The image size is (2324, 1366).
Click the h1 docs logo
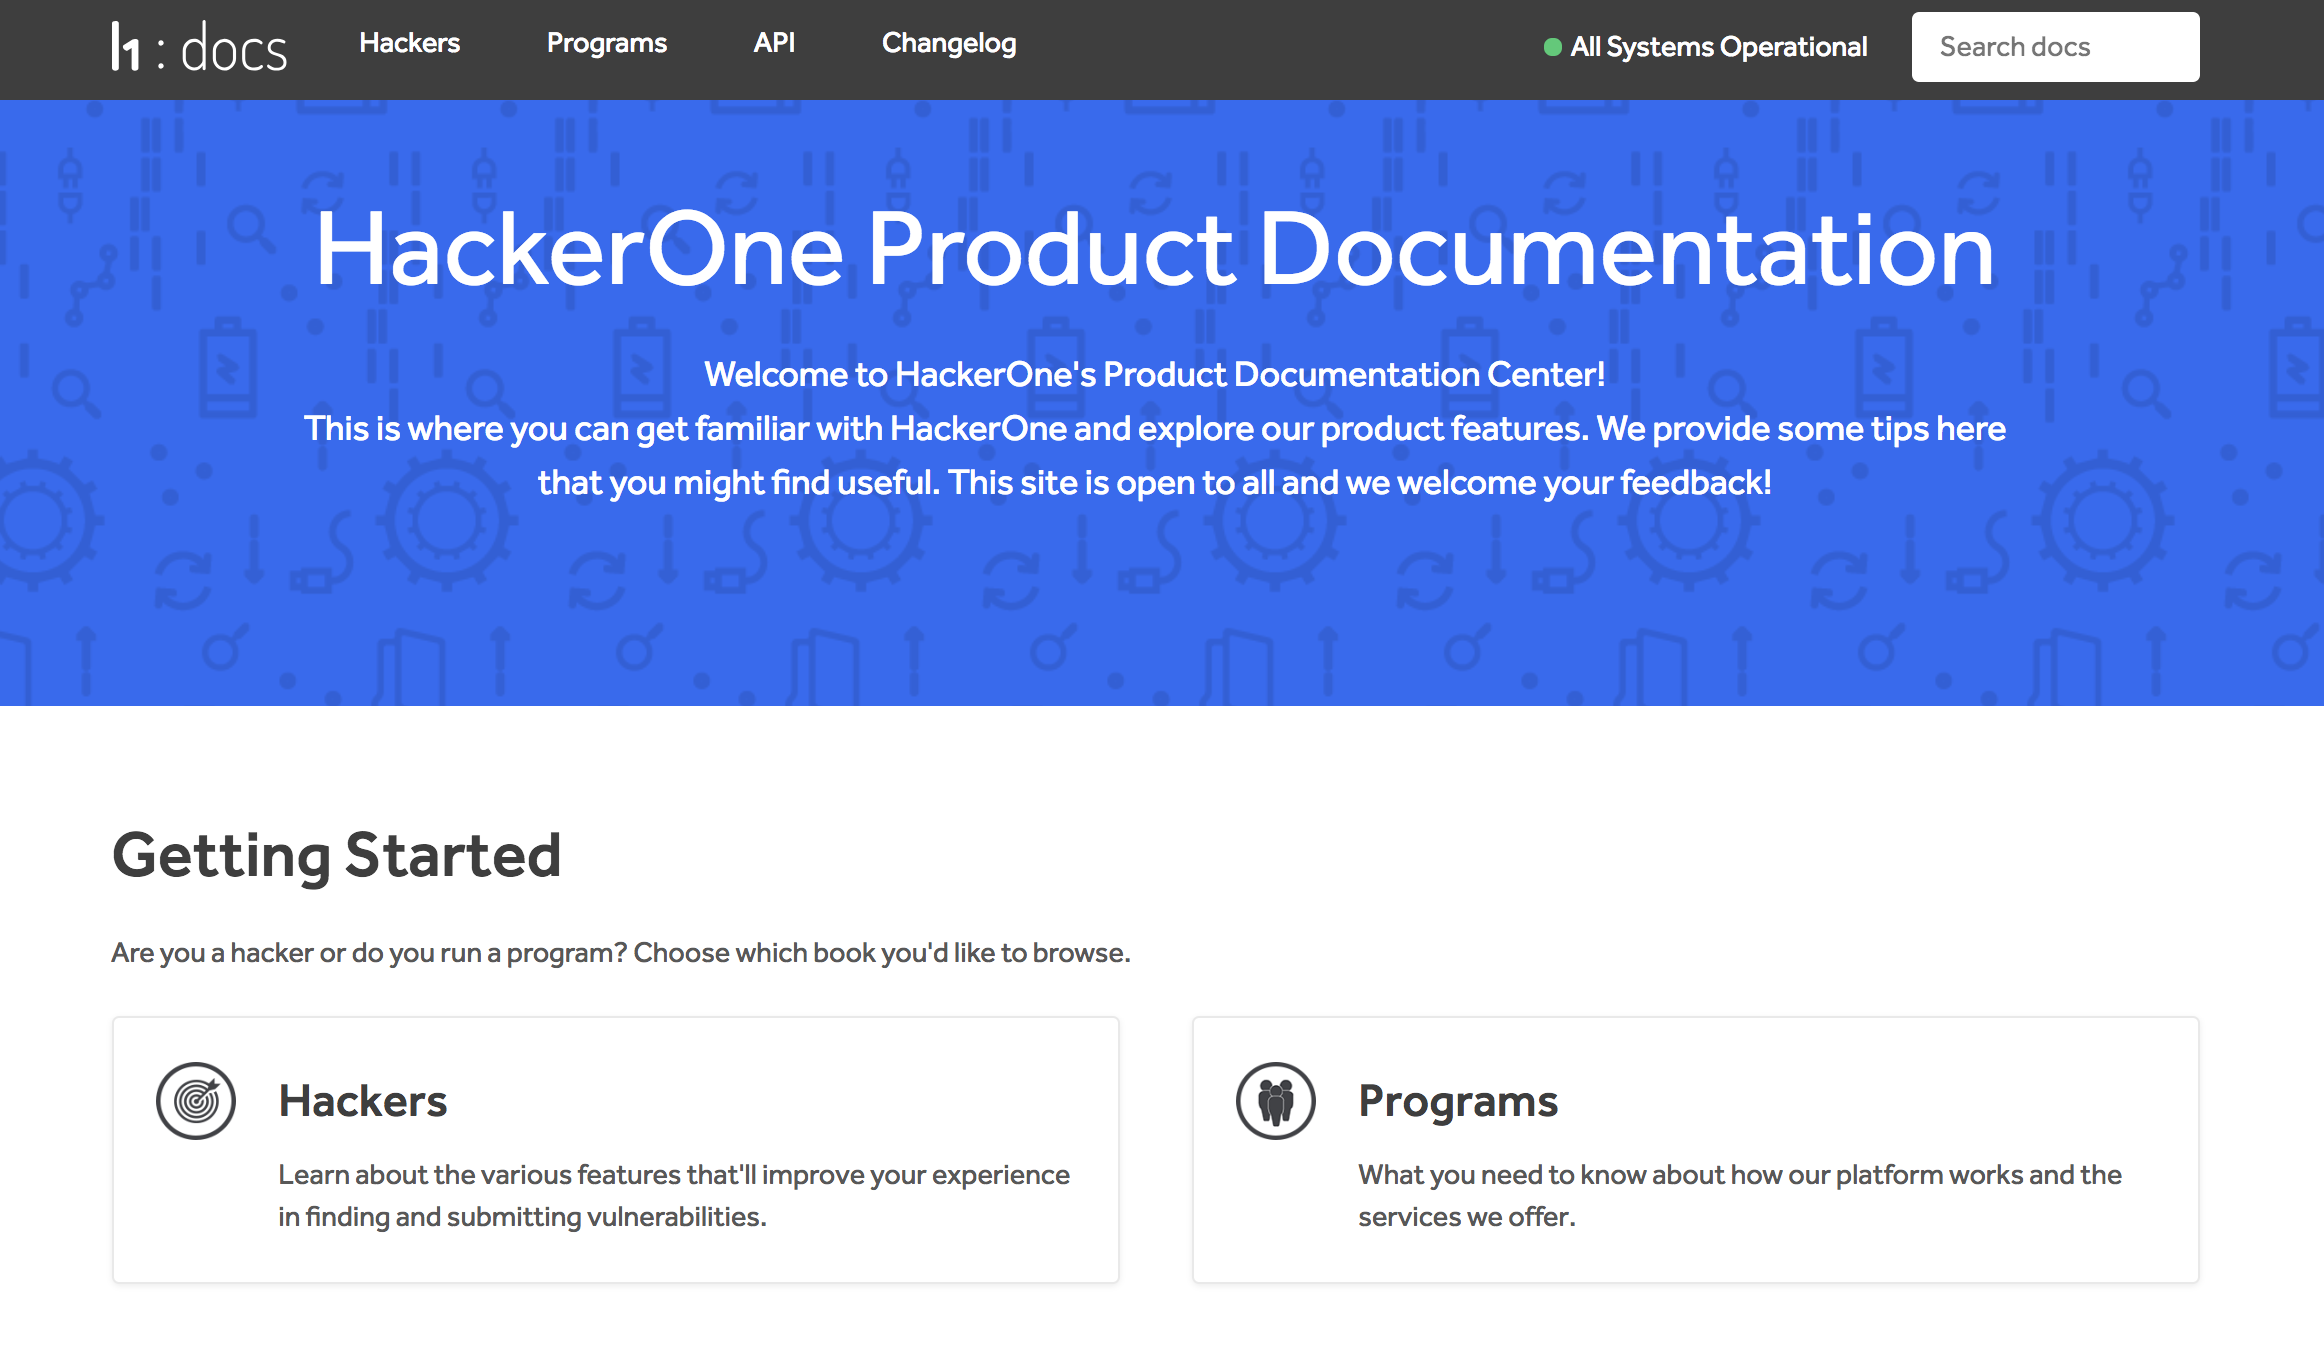tap(127, 47)
